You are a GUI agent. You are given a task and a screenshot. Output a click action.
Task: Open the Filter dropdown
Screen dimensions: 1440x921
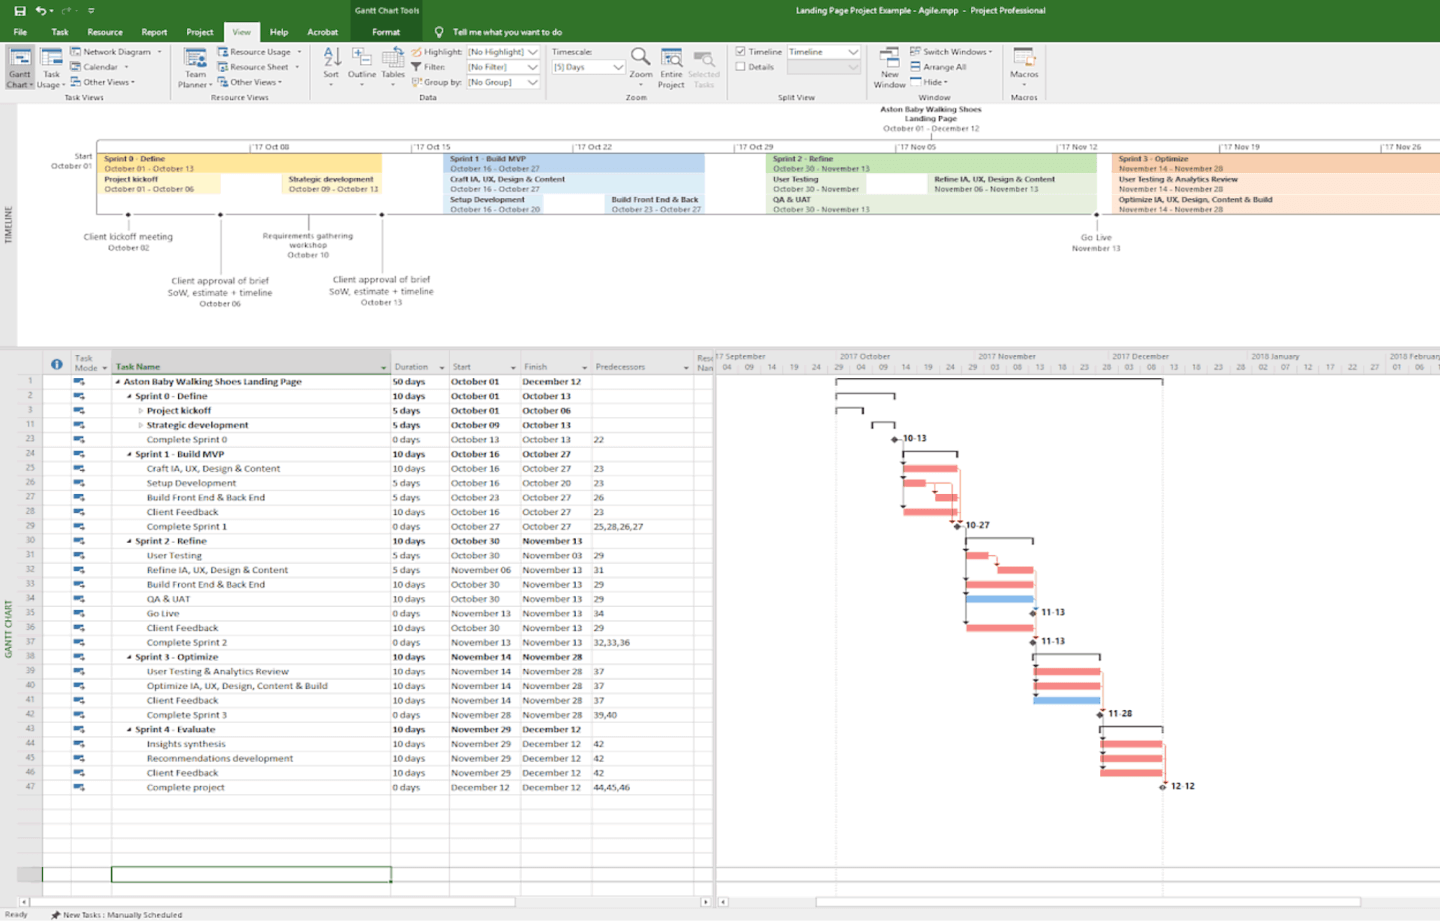[533, 67]
